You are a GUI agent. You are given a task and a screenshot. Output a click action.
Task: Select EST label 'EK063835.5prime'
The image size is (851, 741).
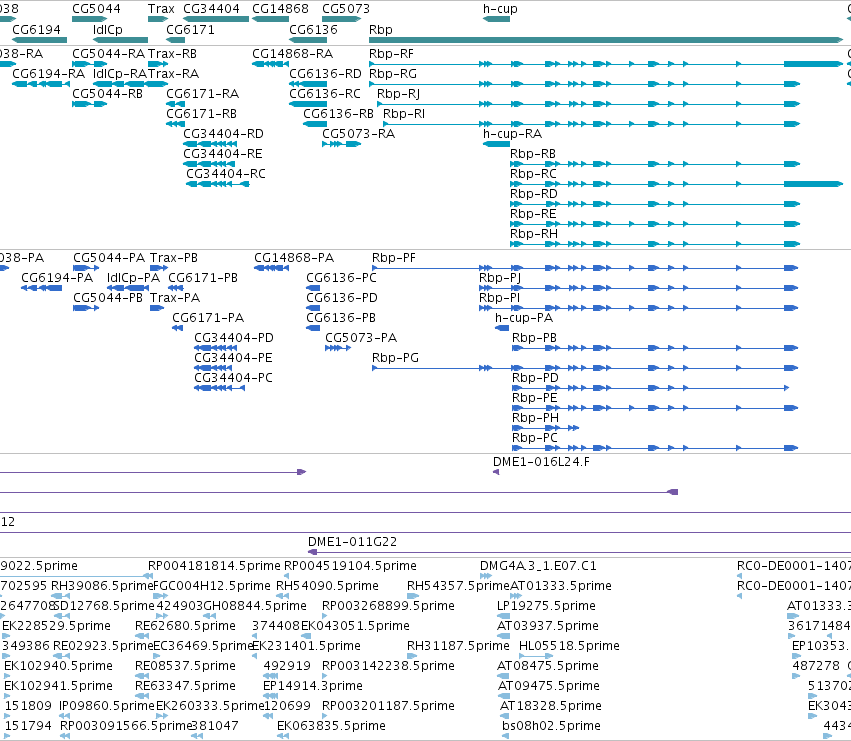click(x=331, y=726)
